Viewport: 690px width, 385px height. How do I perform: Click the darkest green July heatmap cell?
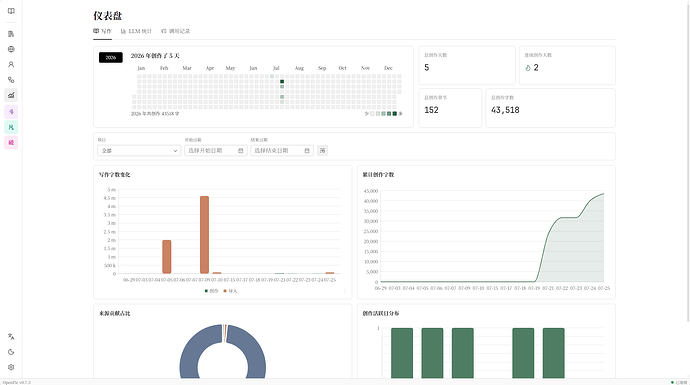(282, 81)
